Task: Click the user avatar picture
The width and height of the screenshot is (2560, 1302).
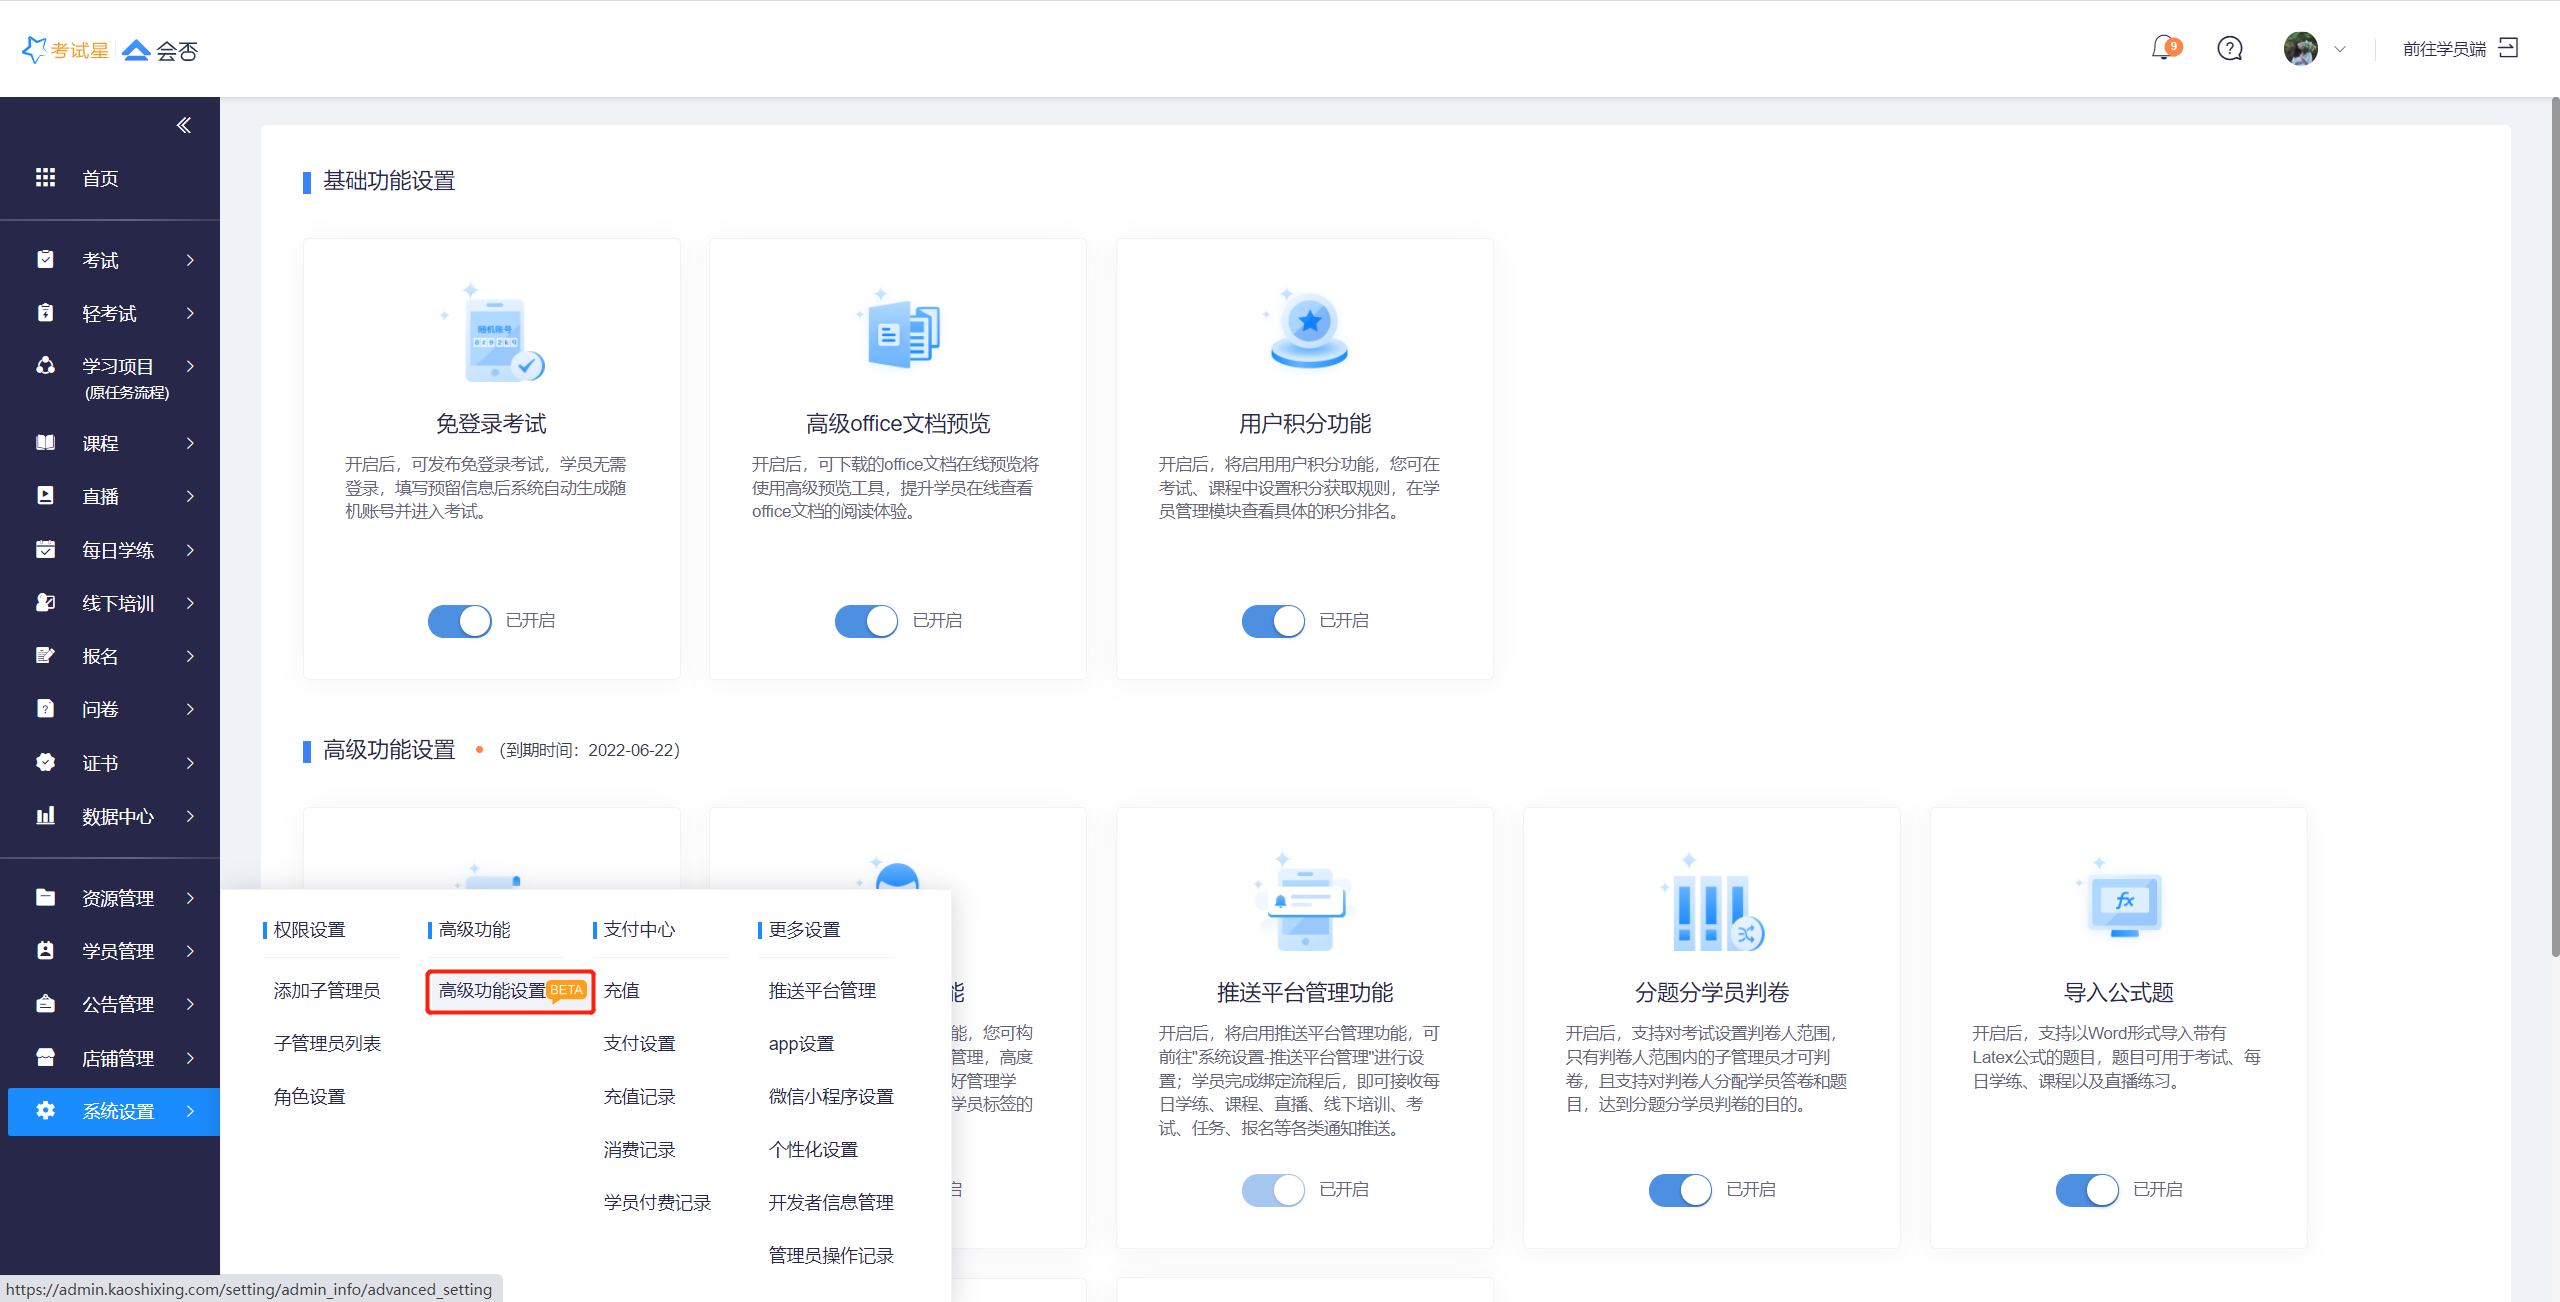Action: point(2300,48)
